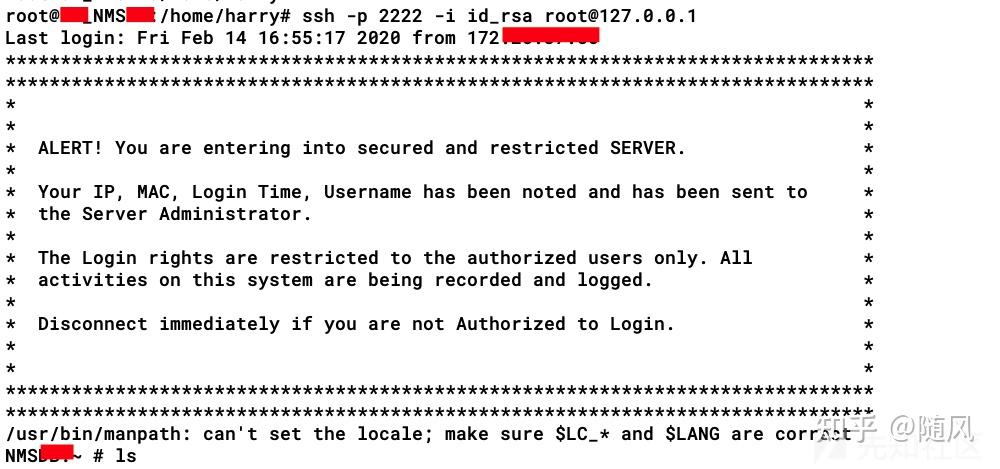Click the ls command at bottom prompt
This screenshot has width=1000, height=469.
coord(126,456)
